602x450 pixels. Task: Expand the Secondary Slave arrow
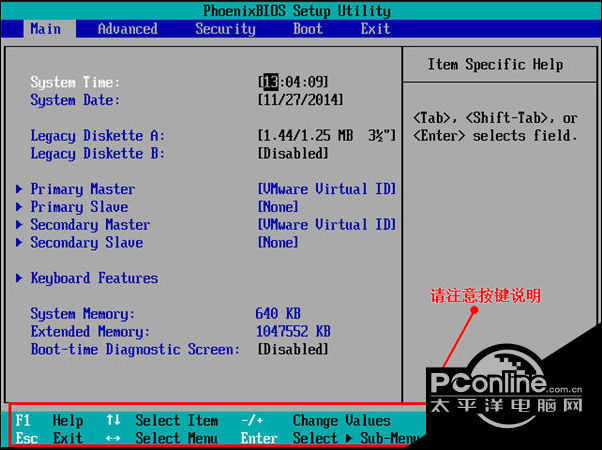(19, 242)
